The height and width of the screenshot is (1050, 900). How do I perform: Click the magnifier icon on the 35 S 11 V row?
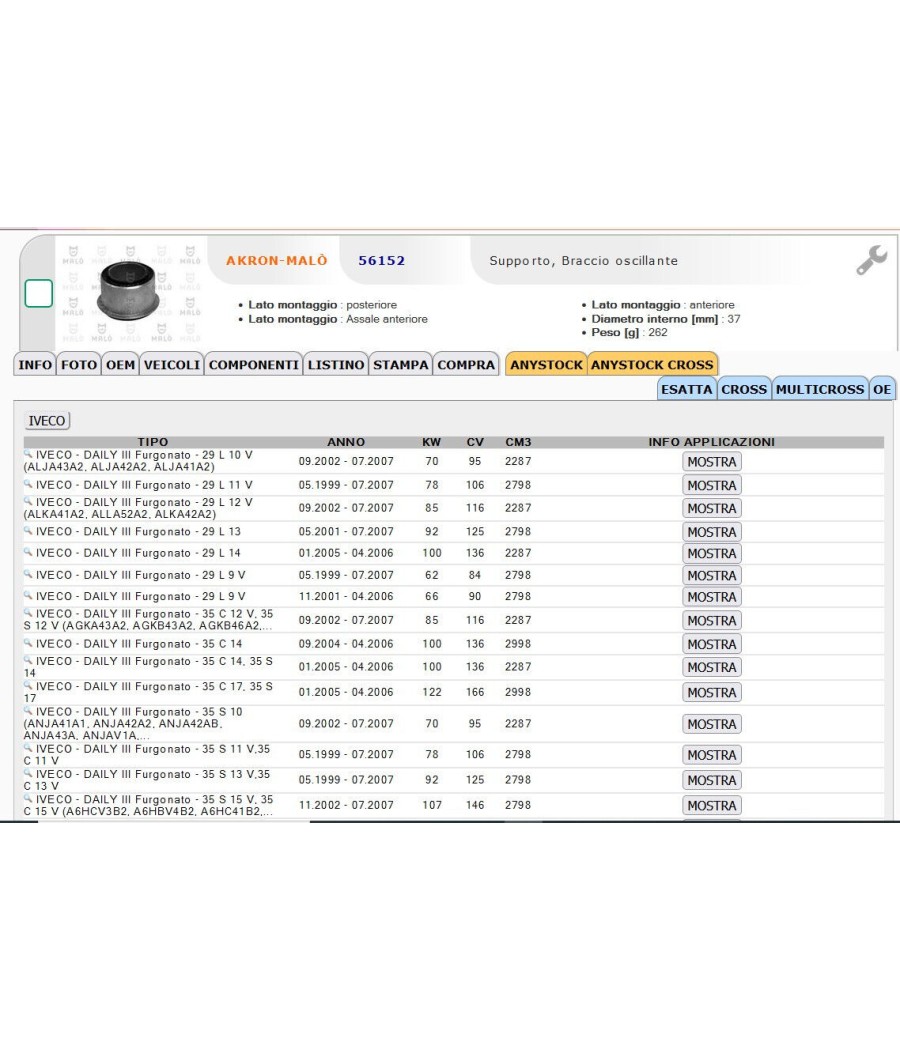[28, 748]
